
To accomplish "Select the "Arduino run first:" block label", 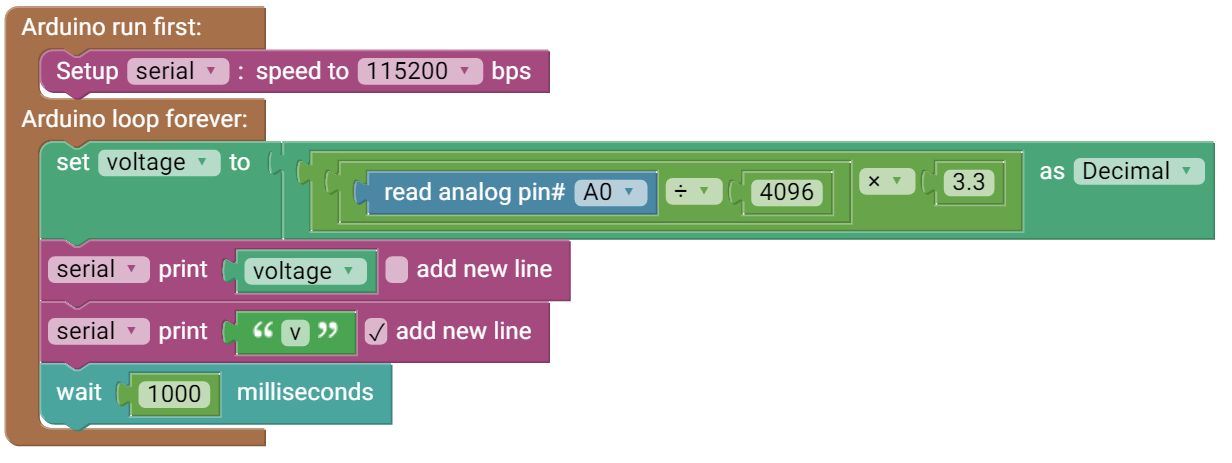I will click(111, 27).
